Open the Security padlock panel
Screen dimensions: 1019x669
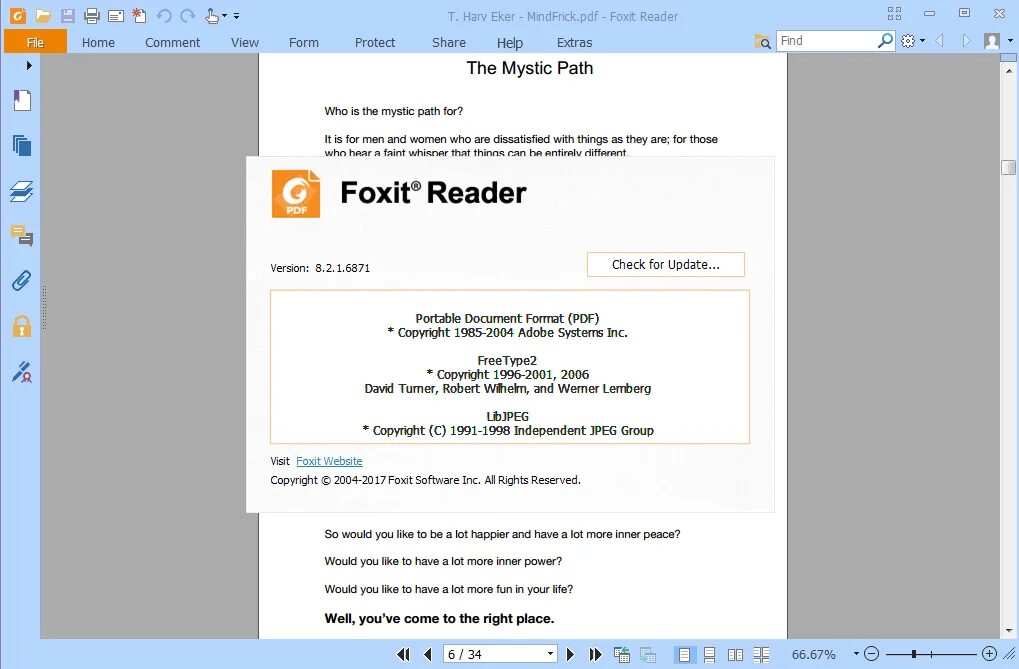[22, 326]
